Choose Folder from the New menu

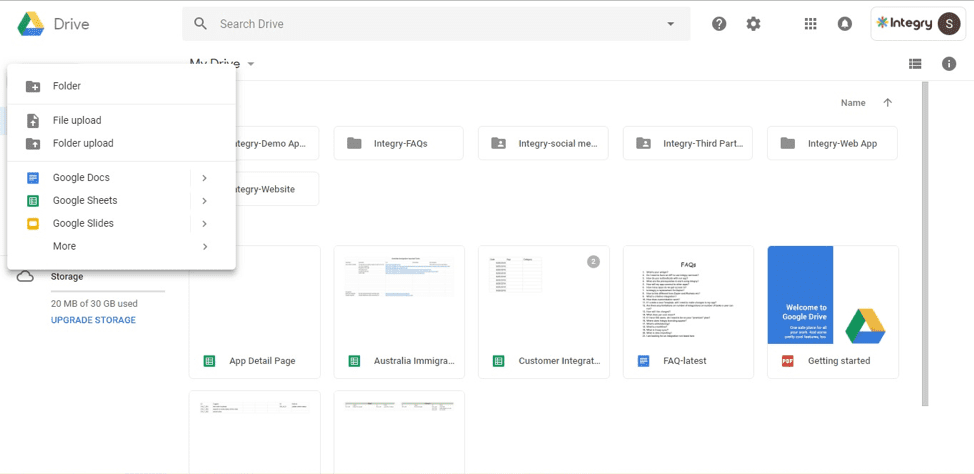pos(121,86)
